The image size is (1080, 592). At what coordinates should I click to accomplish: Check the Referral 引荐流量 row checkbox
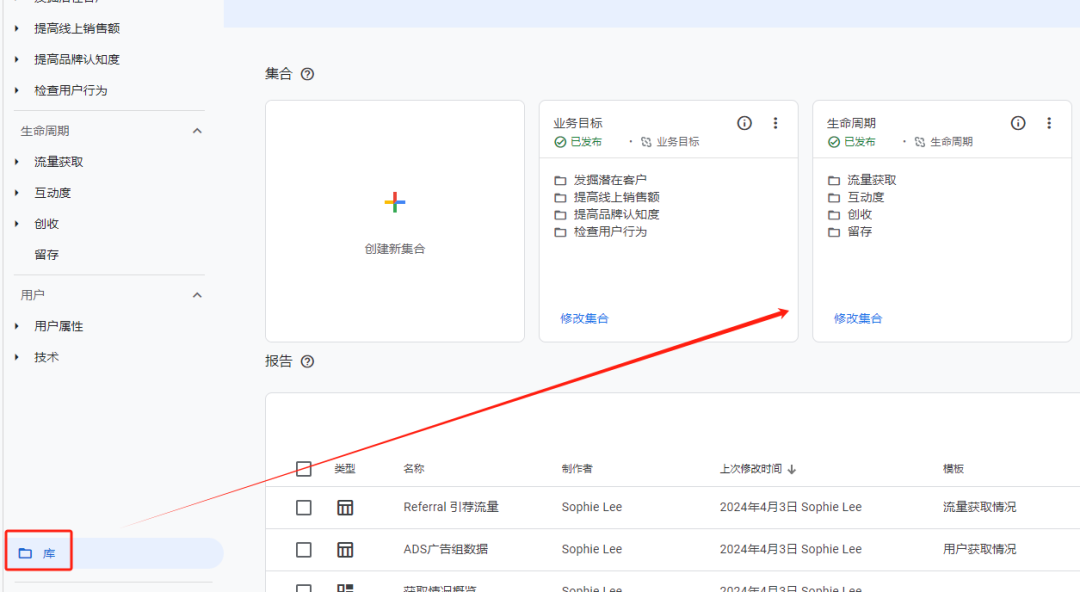pos(304,508)
